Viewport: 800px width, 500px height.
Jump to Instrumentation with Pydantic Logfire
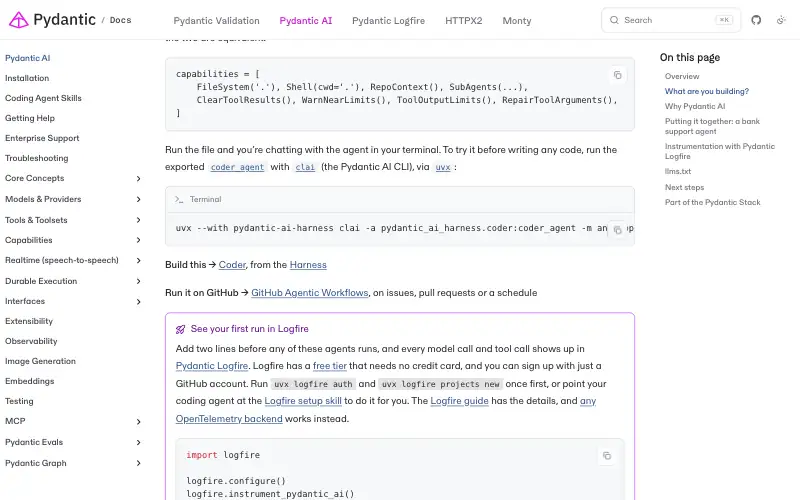tap(719, 151)
